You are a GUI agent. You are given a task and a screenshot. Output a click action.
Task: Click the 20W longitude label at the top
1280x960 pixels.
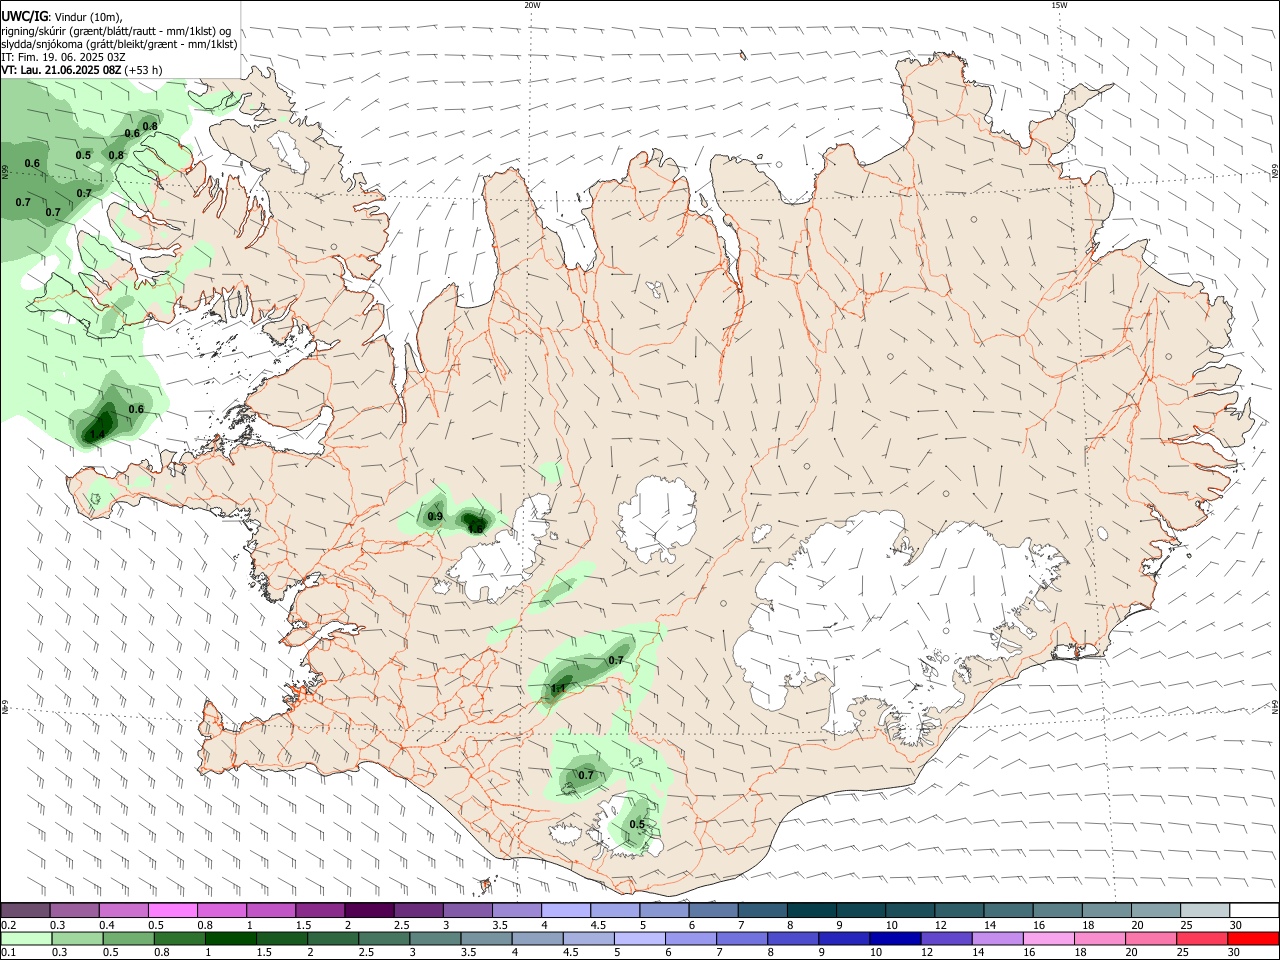[x=533, y=5]
